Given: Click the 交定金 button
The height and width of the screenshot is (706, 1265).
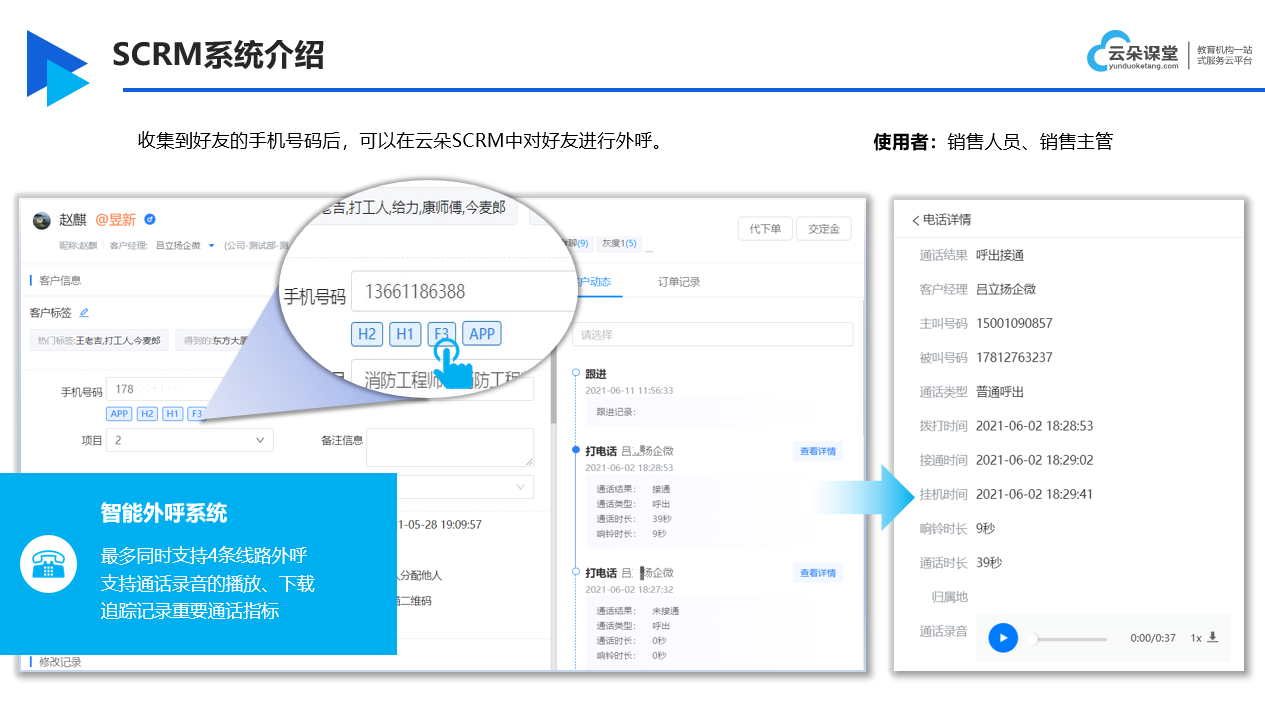Looking at the screenshot, I should (824, 228).
